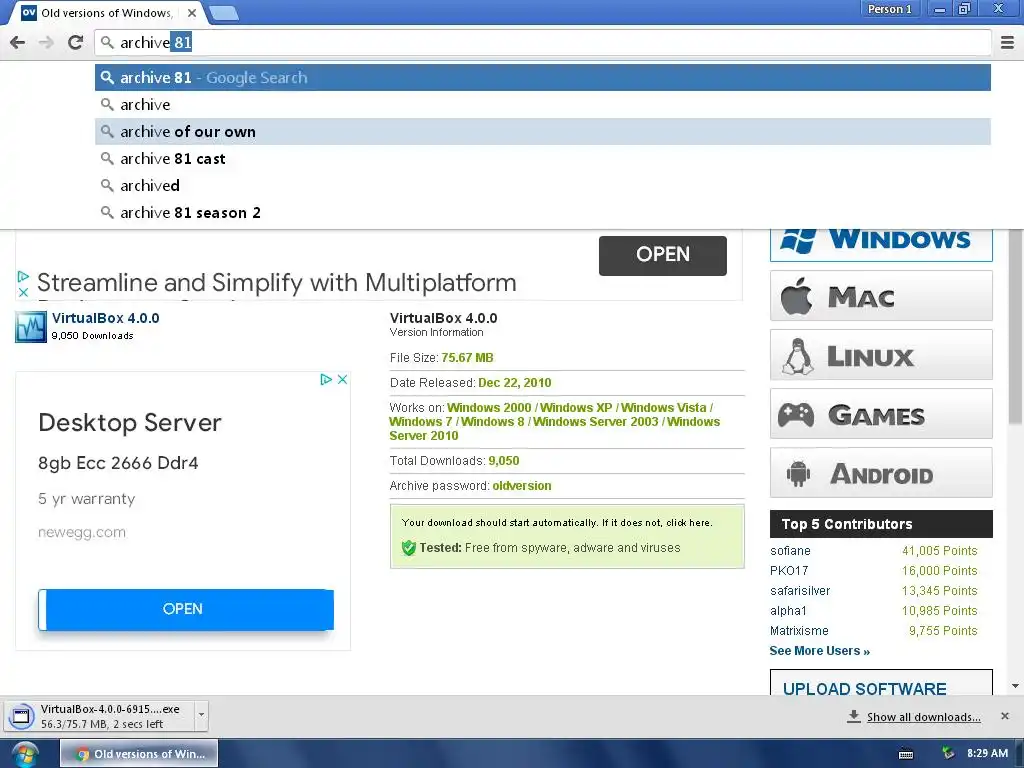The width and height of the screenshot is (1024, 768).
Task: Click the network tray icon
Action: tap(948, 754)
